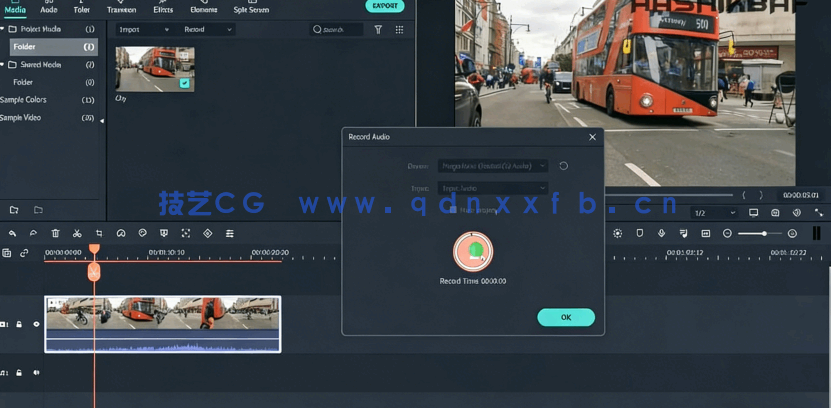Click the Split scissors icon in timeline toolbar
This screenshot has height=408, width=831.
pos(77,233)
